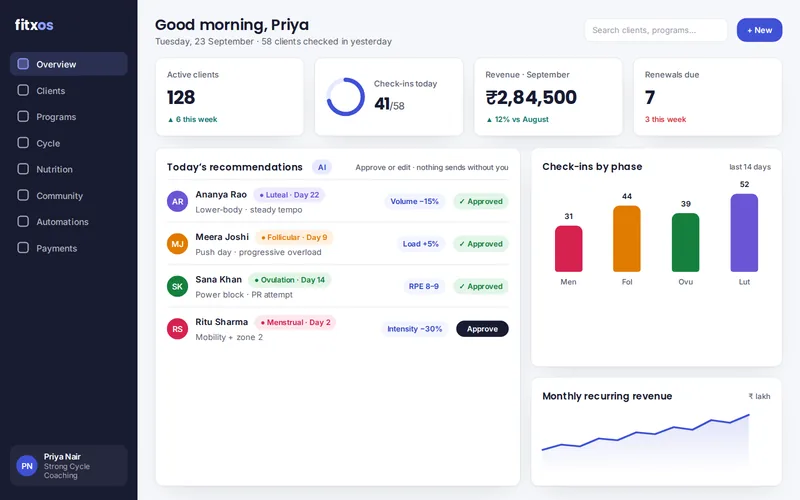This screenshot has height=500, width=800.
Task: Click the 'last 14 days' label
Action: pos(750,167)
